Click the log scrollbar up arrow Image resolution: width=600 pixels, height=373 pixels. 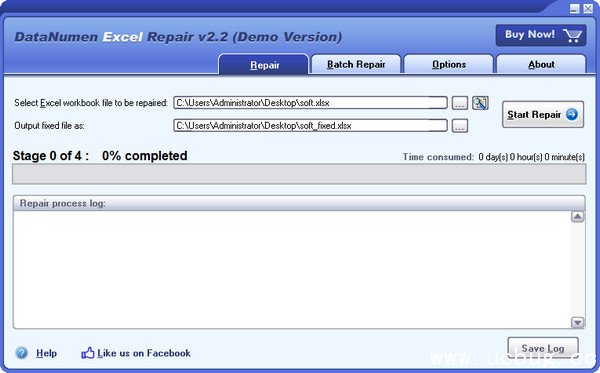577,217
